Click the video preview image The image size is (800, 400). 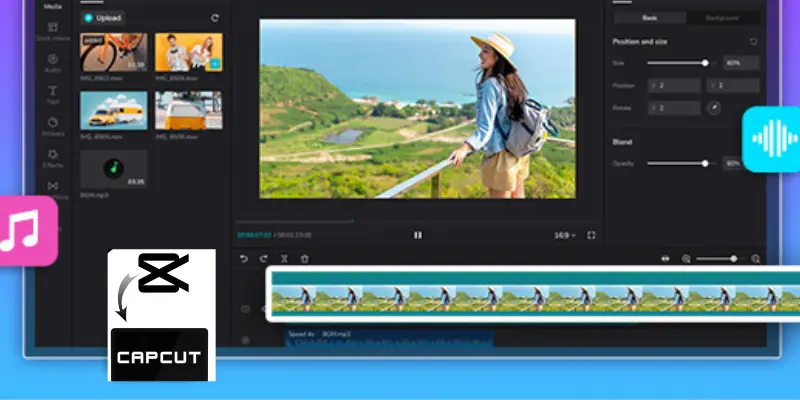click(417, 109)
